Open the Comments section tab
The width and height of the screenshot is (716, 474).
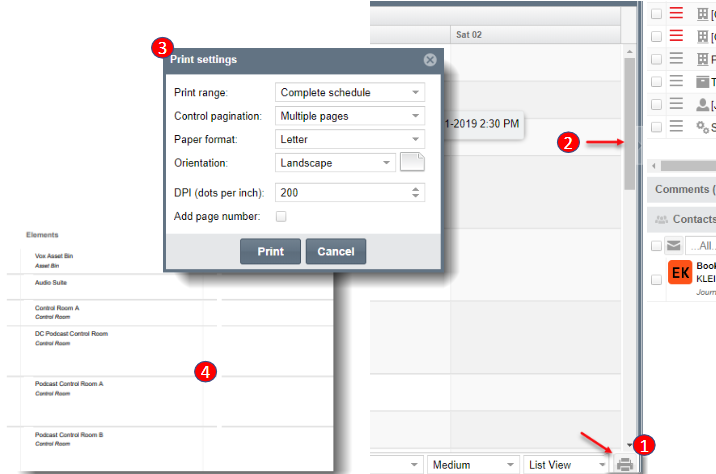coord(682,190)
